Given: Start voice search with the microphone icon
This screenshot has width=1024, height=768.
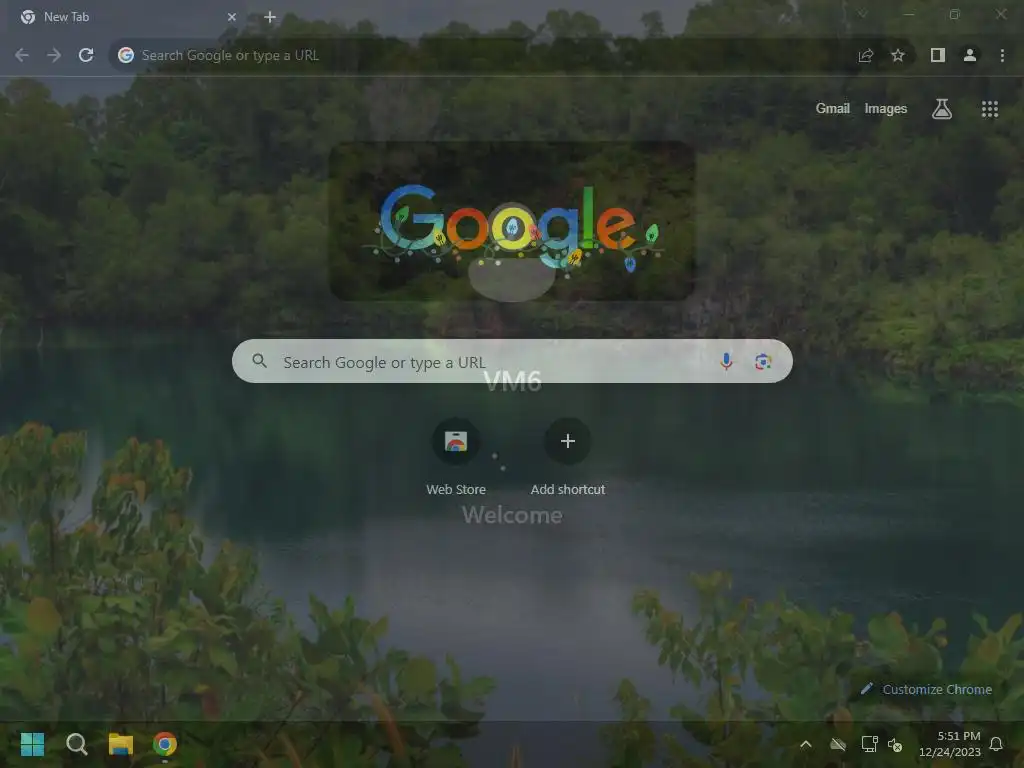Looking at the screenshot, I should (x=726, y=361).
